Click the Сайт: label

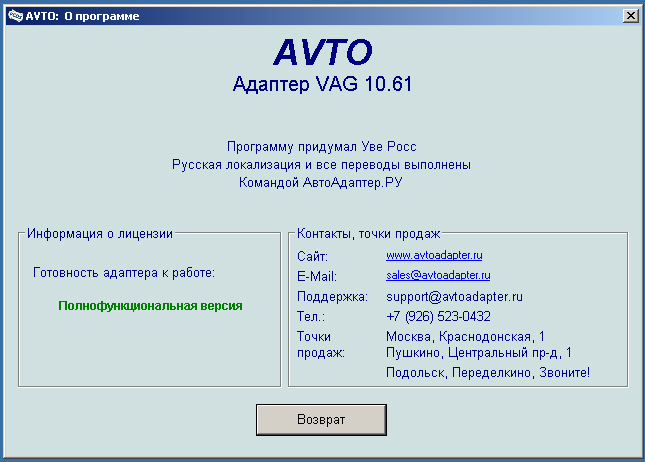[312, 257]
